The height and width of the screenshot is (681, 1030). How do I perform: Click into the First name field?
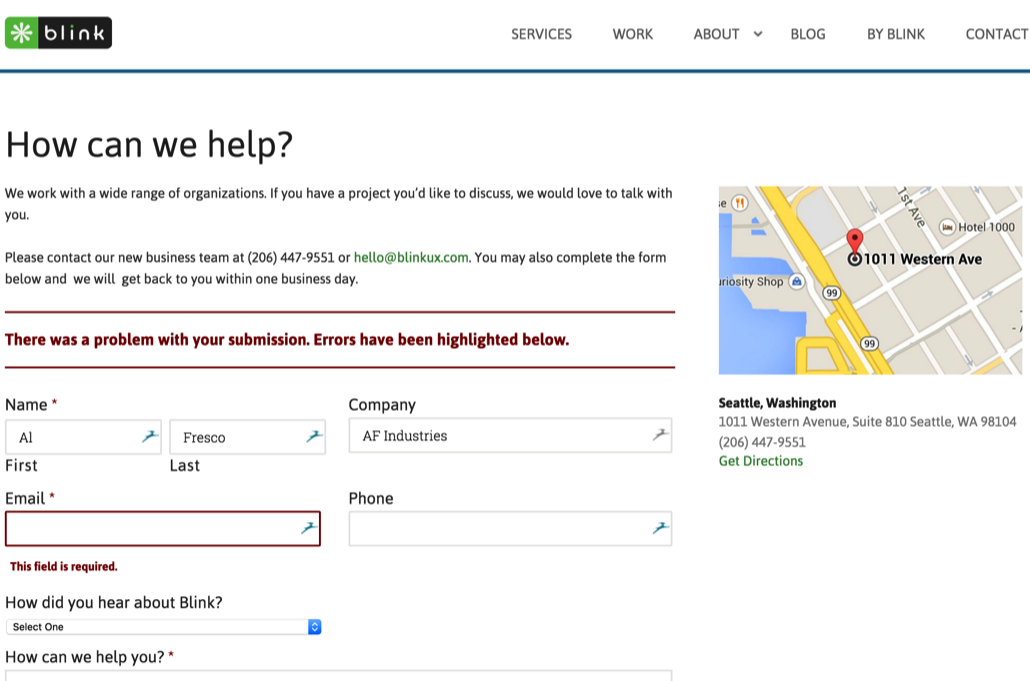[83, 437]
